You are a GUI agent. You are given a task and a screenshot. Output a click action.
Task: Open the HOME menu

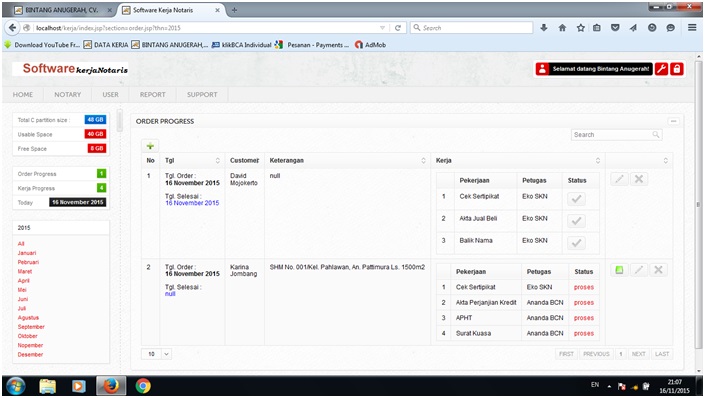pos(23,94)
